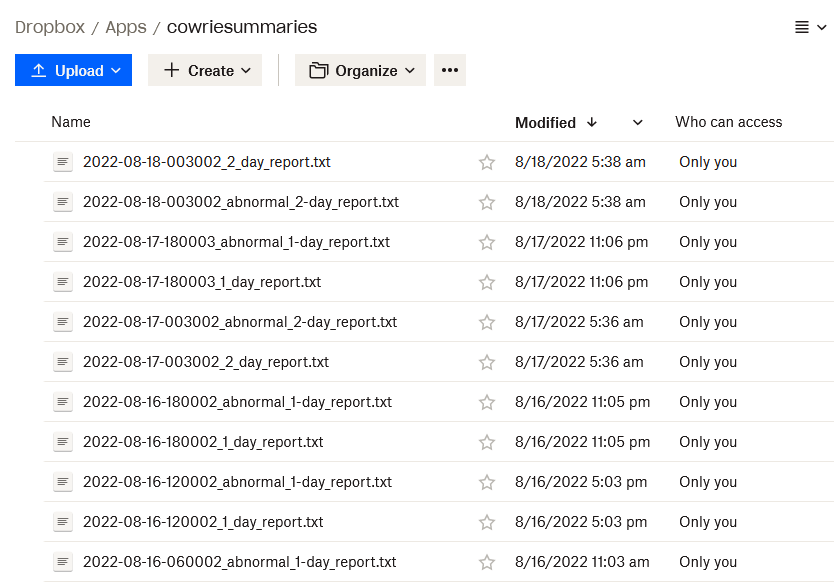
Task: Open the Upload dropdown
Action: (73, 70)
